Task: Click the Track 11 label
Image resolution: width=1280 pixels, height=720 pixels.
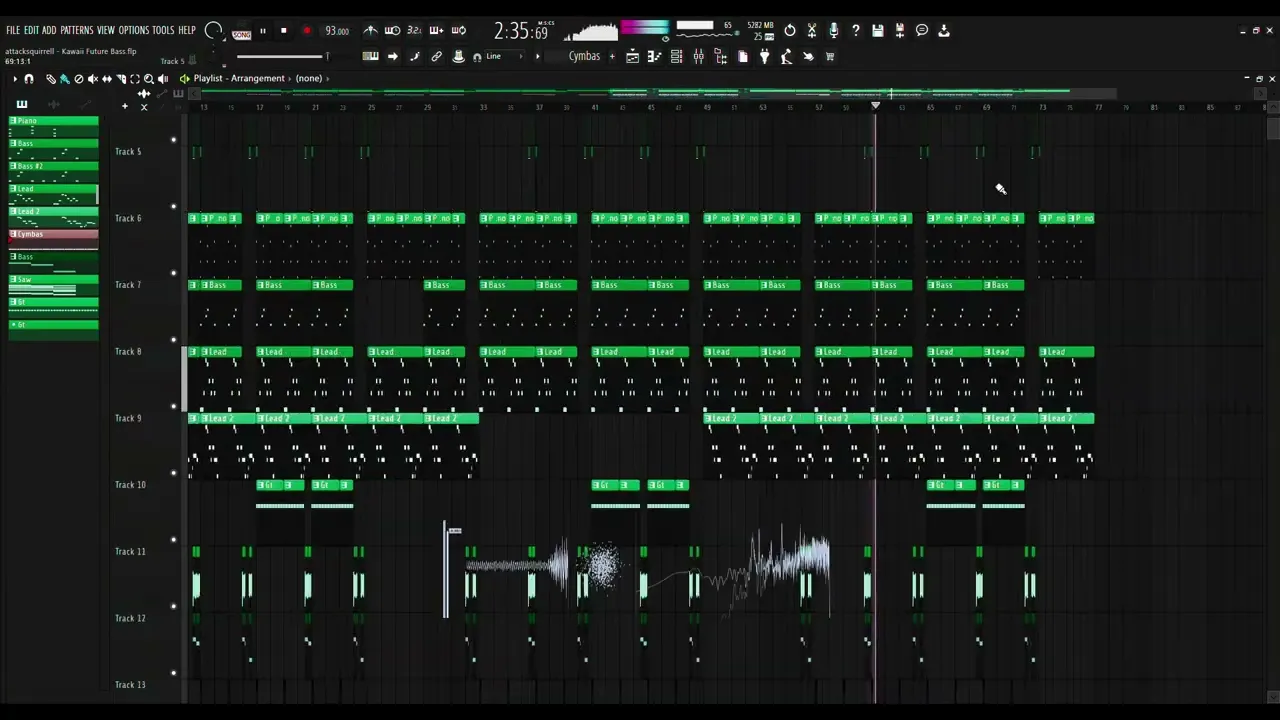Action: tap(130, 552)
